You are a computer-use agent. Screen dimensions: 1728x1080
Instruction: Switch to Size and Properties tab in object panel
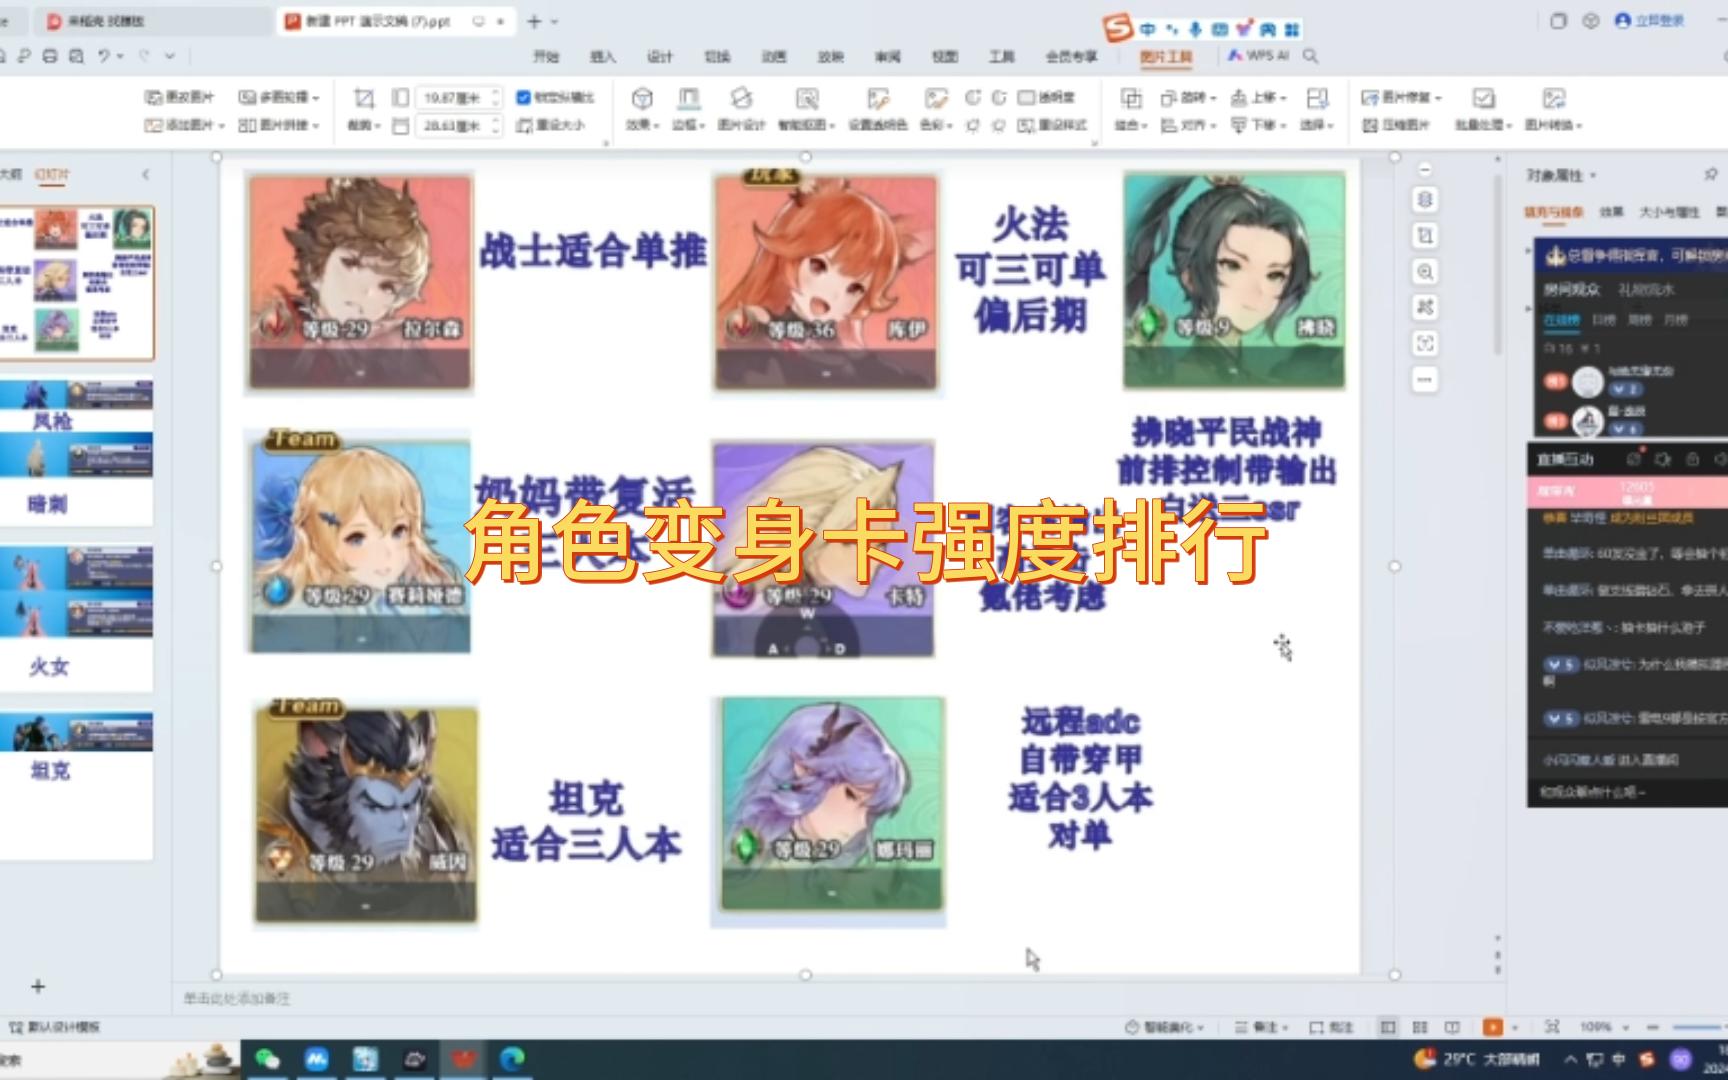[x=1669, y=212]
